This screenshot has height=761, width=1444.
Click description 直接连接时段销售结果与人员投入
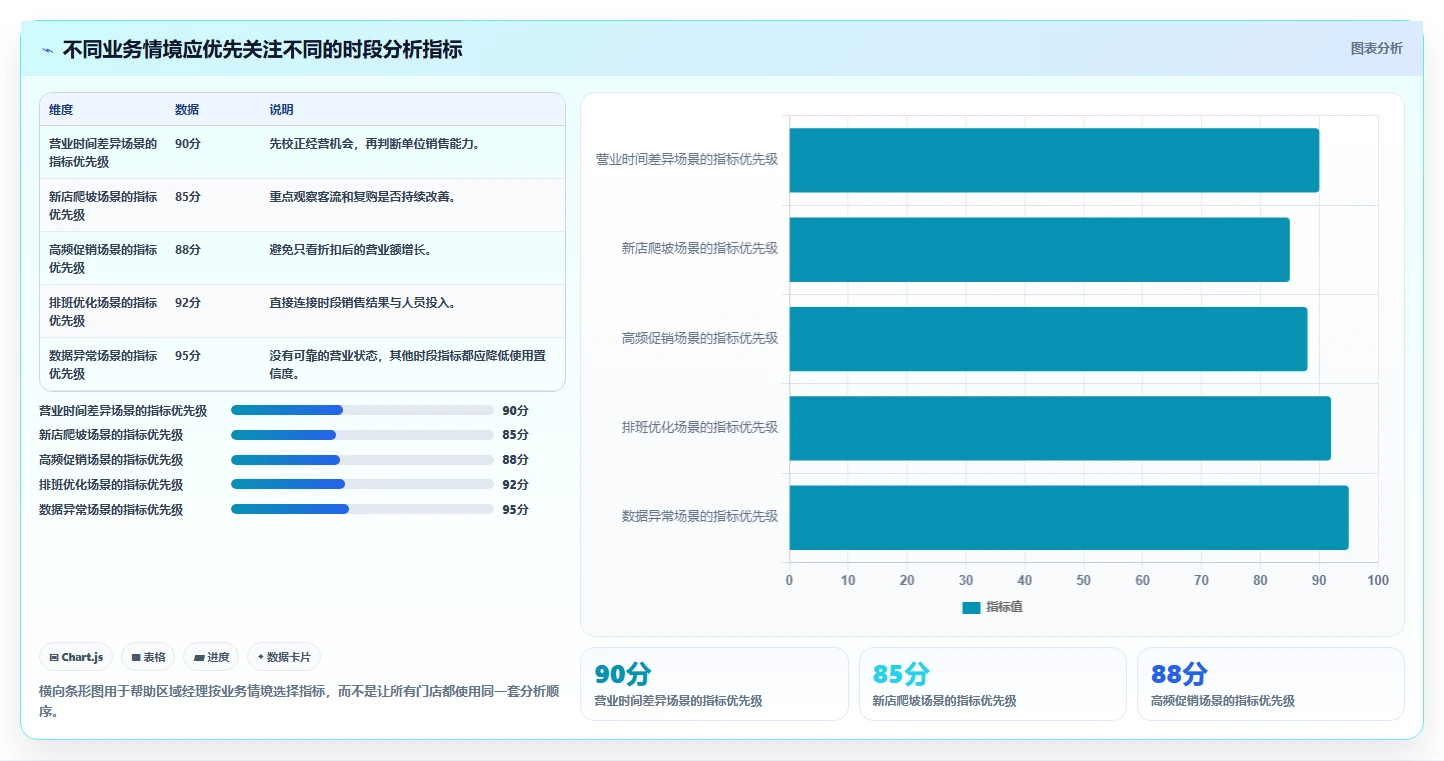point(364,302)
